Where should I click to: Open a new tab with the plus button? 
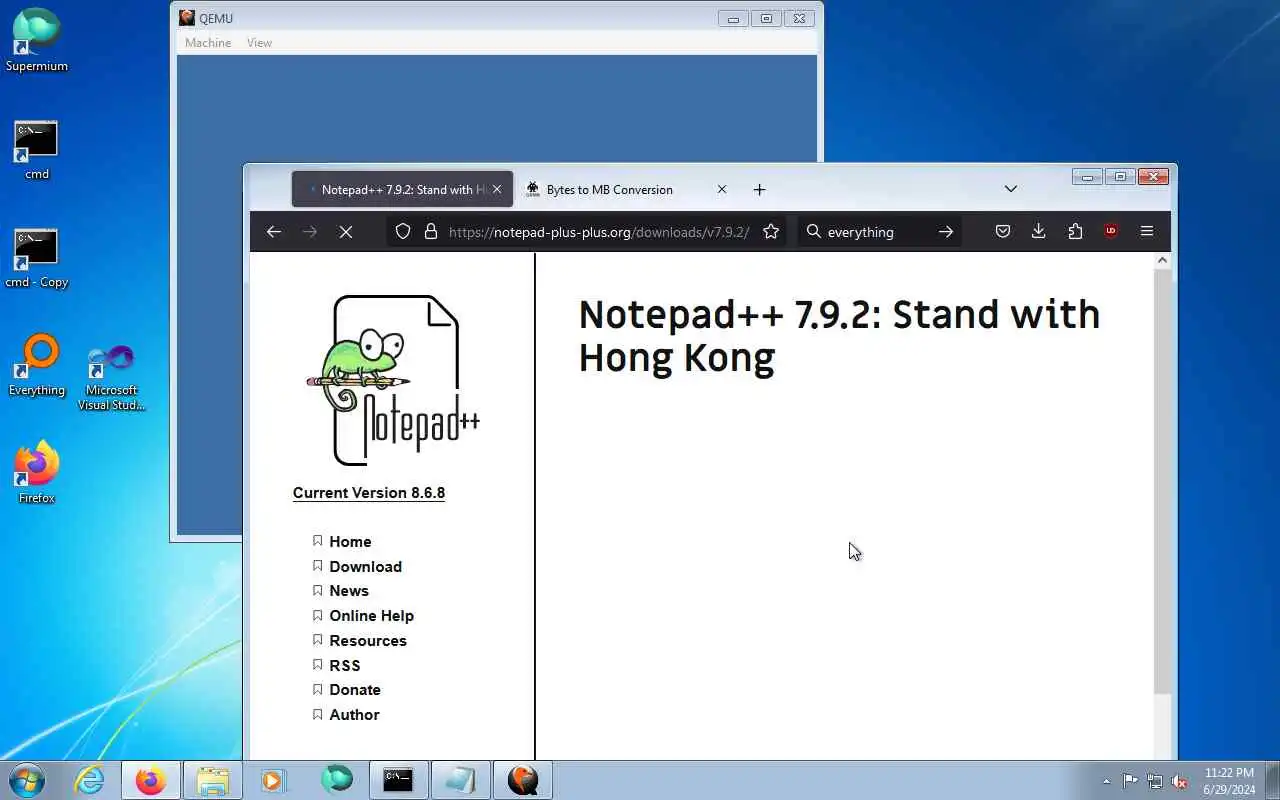[x=759, y=189]
